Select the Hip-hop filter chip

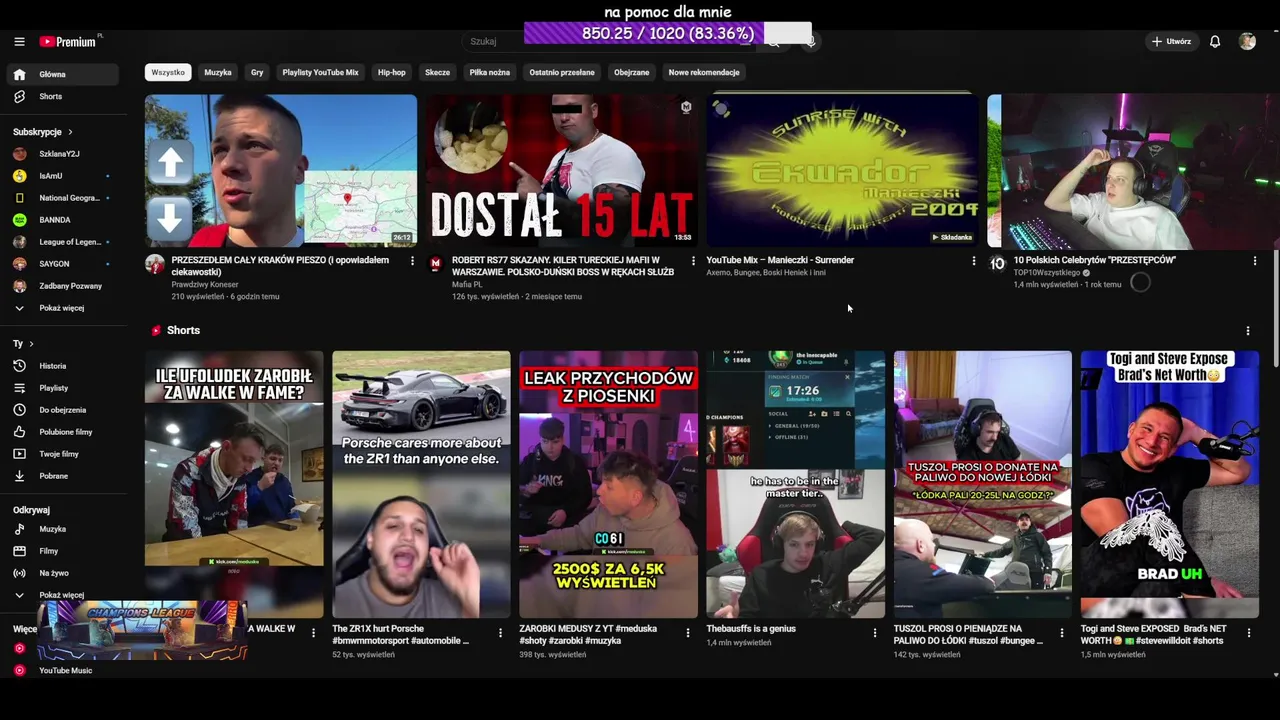click(x=392, y=72)
